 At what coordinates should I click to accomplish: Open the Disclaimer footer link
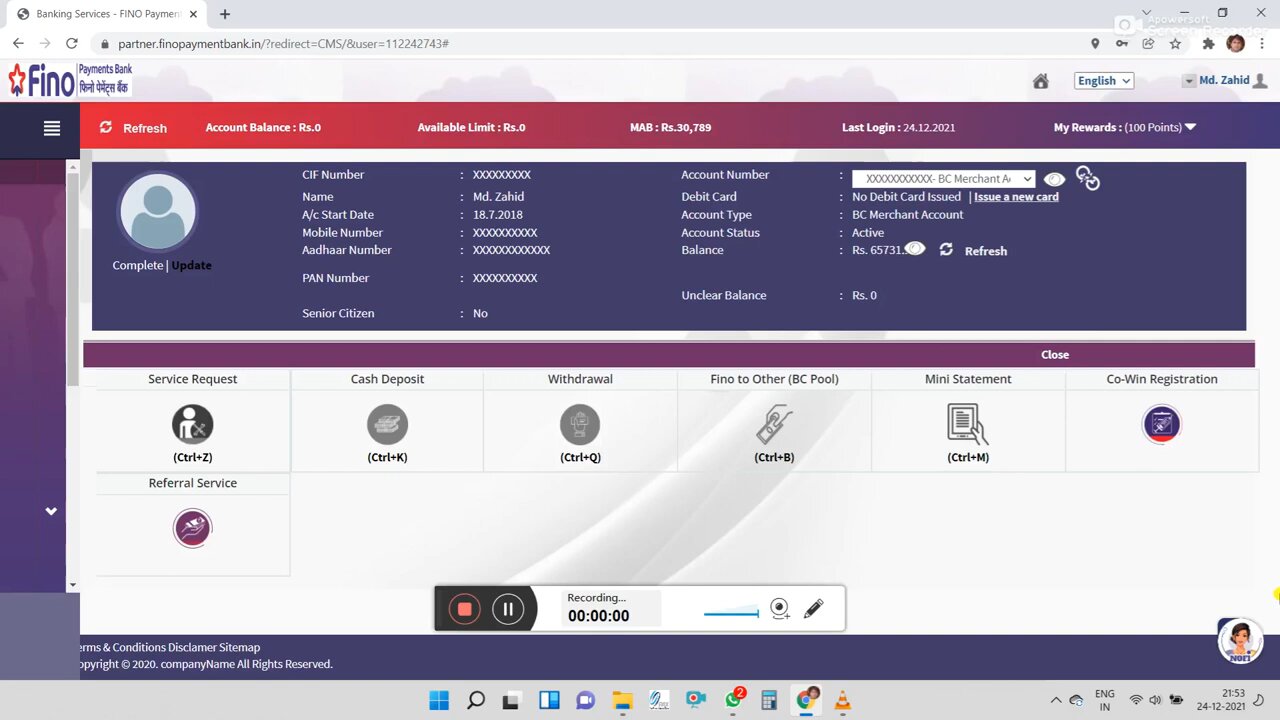[x=192, y=647]
